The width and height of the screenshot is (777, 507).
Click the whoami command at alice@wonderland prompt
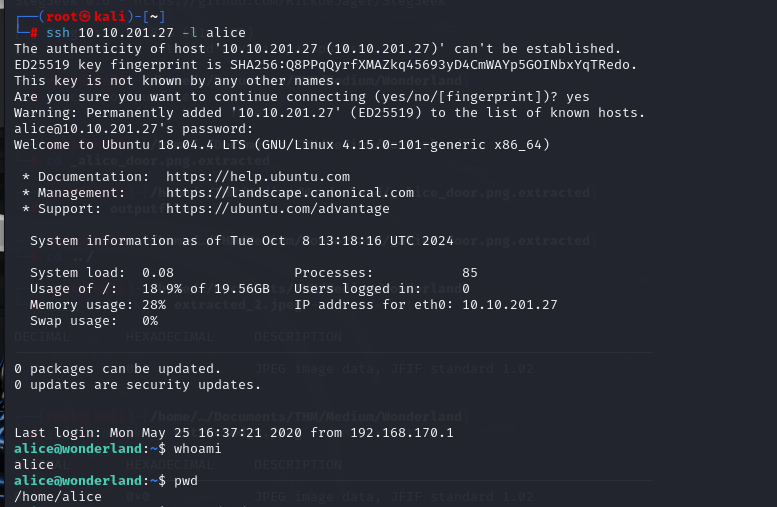[x=198, y=449]
